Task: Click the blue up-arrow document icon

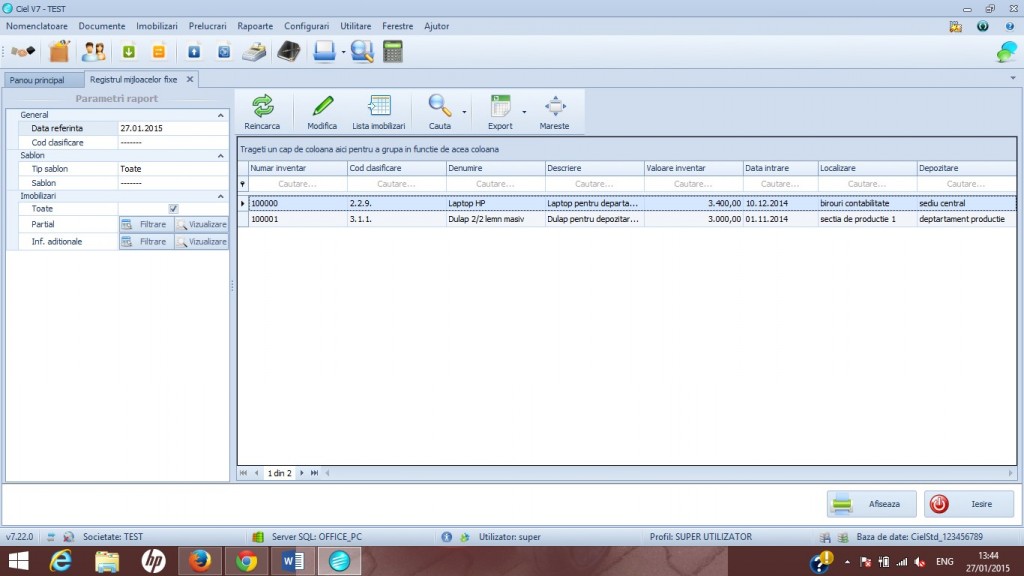Action: pos(194,52)
